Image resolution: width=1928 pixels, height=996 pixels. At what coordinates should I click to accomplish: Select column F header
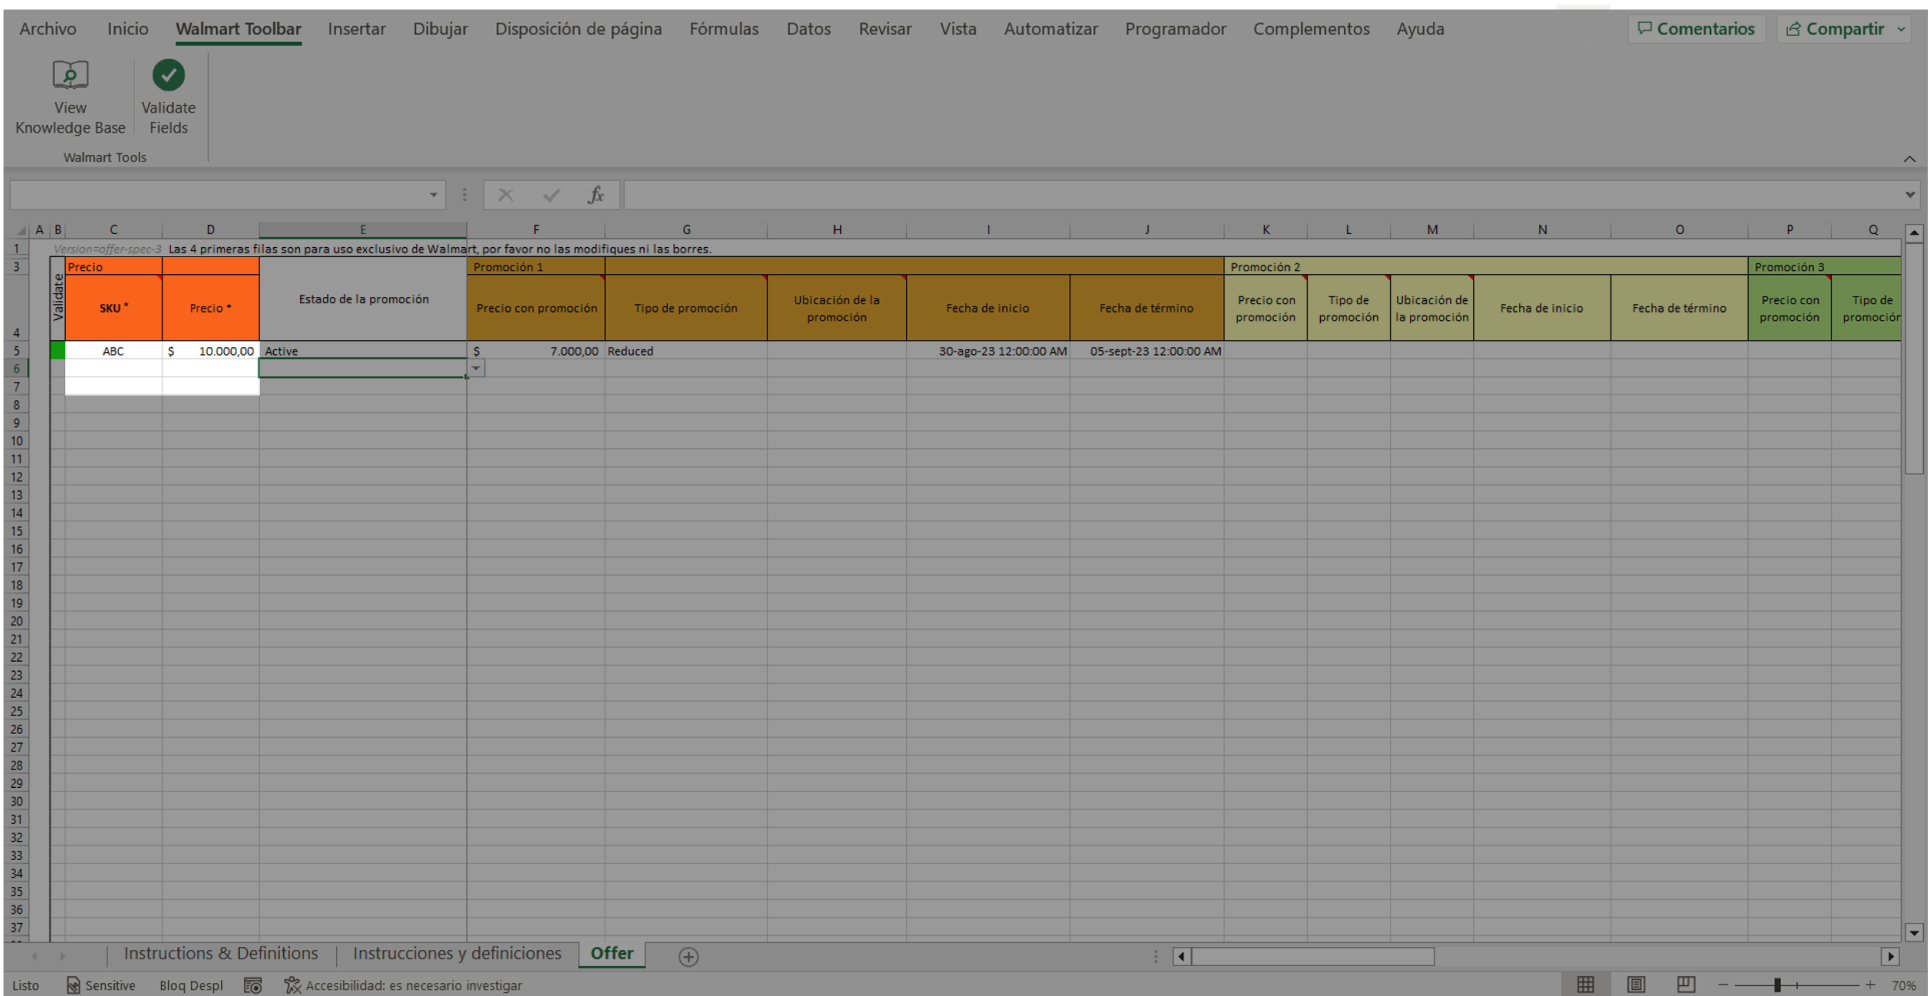(535, 230)
